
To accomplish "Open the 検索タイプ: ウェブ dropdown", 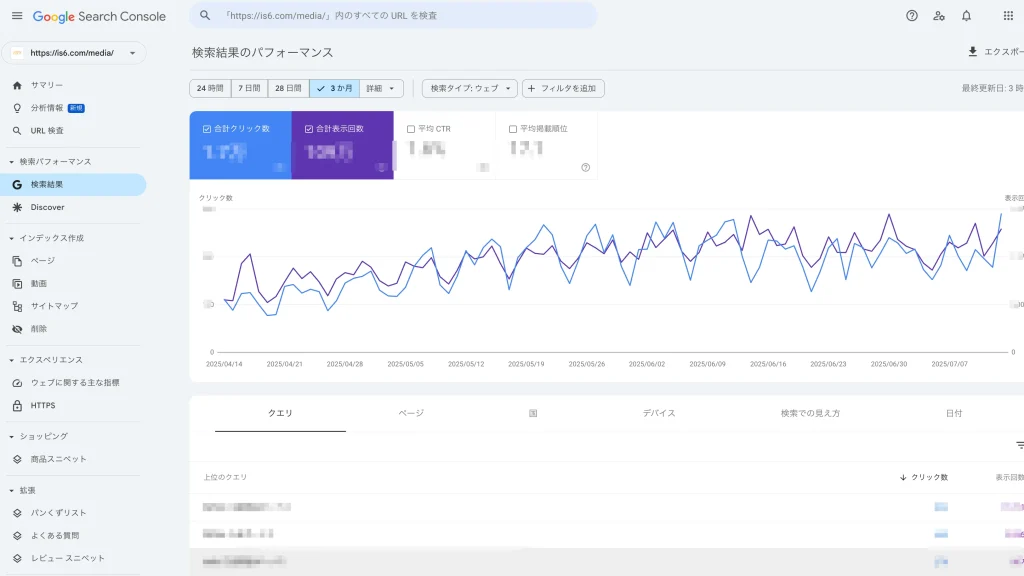I will tap(470, 88).
